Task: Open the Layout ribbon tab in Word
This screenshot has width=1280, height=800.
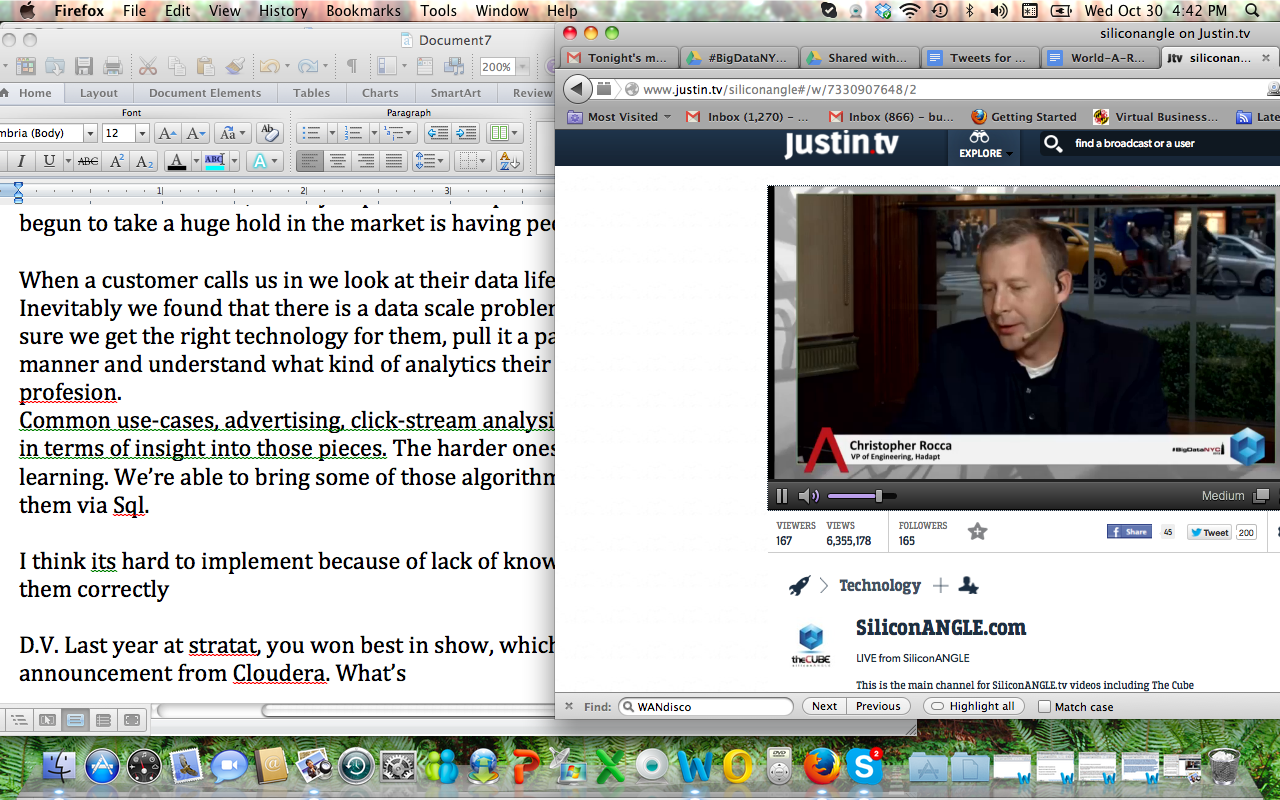Action: [99, 93]
